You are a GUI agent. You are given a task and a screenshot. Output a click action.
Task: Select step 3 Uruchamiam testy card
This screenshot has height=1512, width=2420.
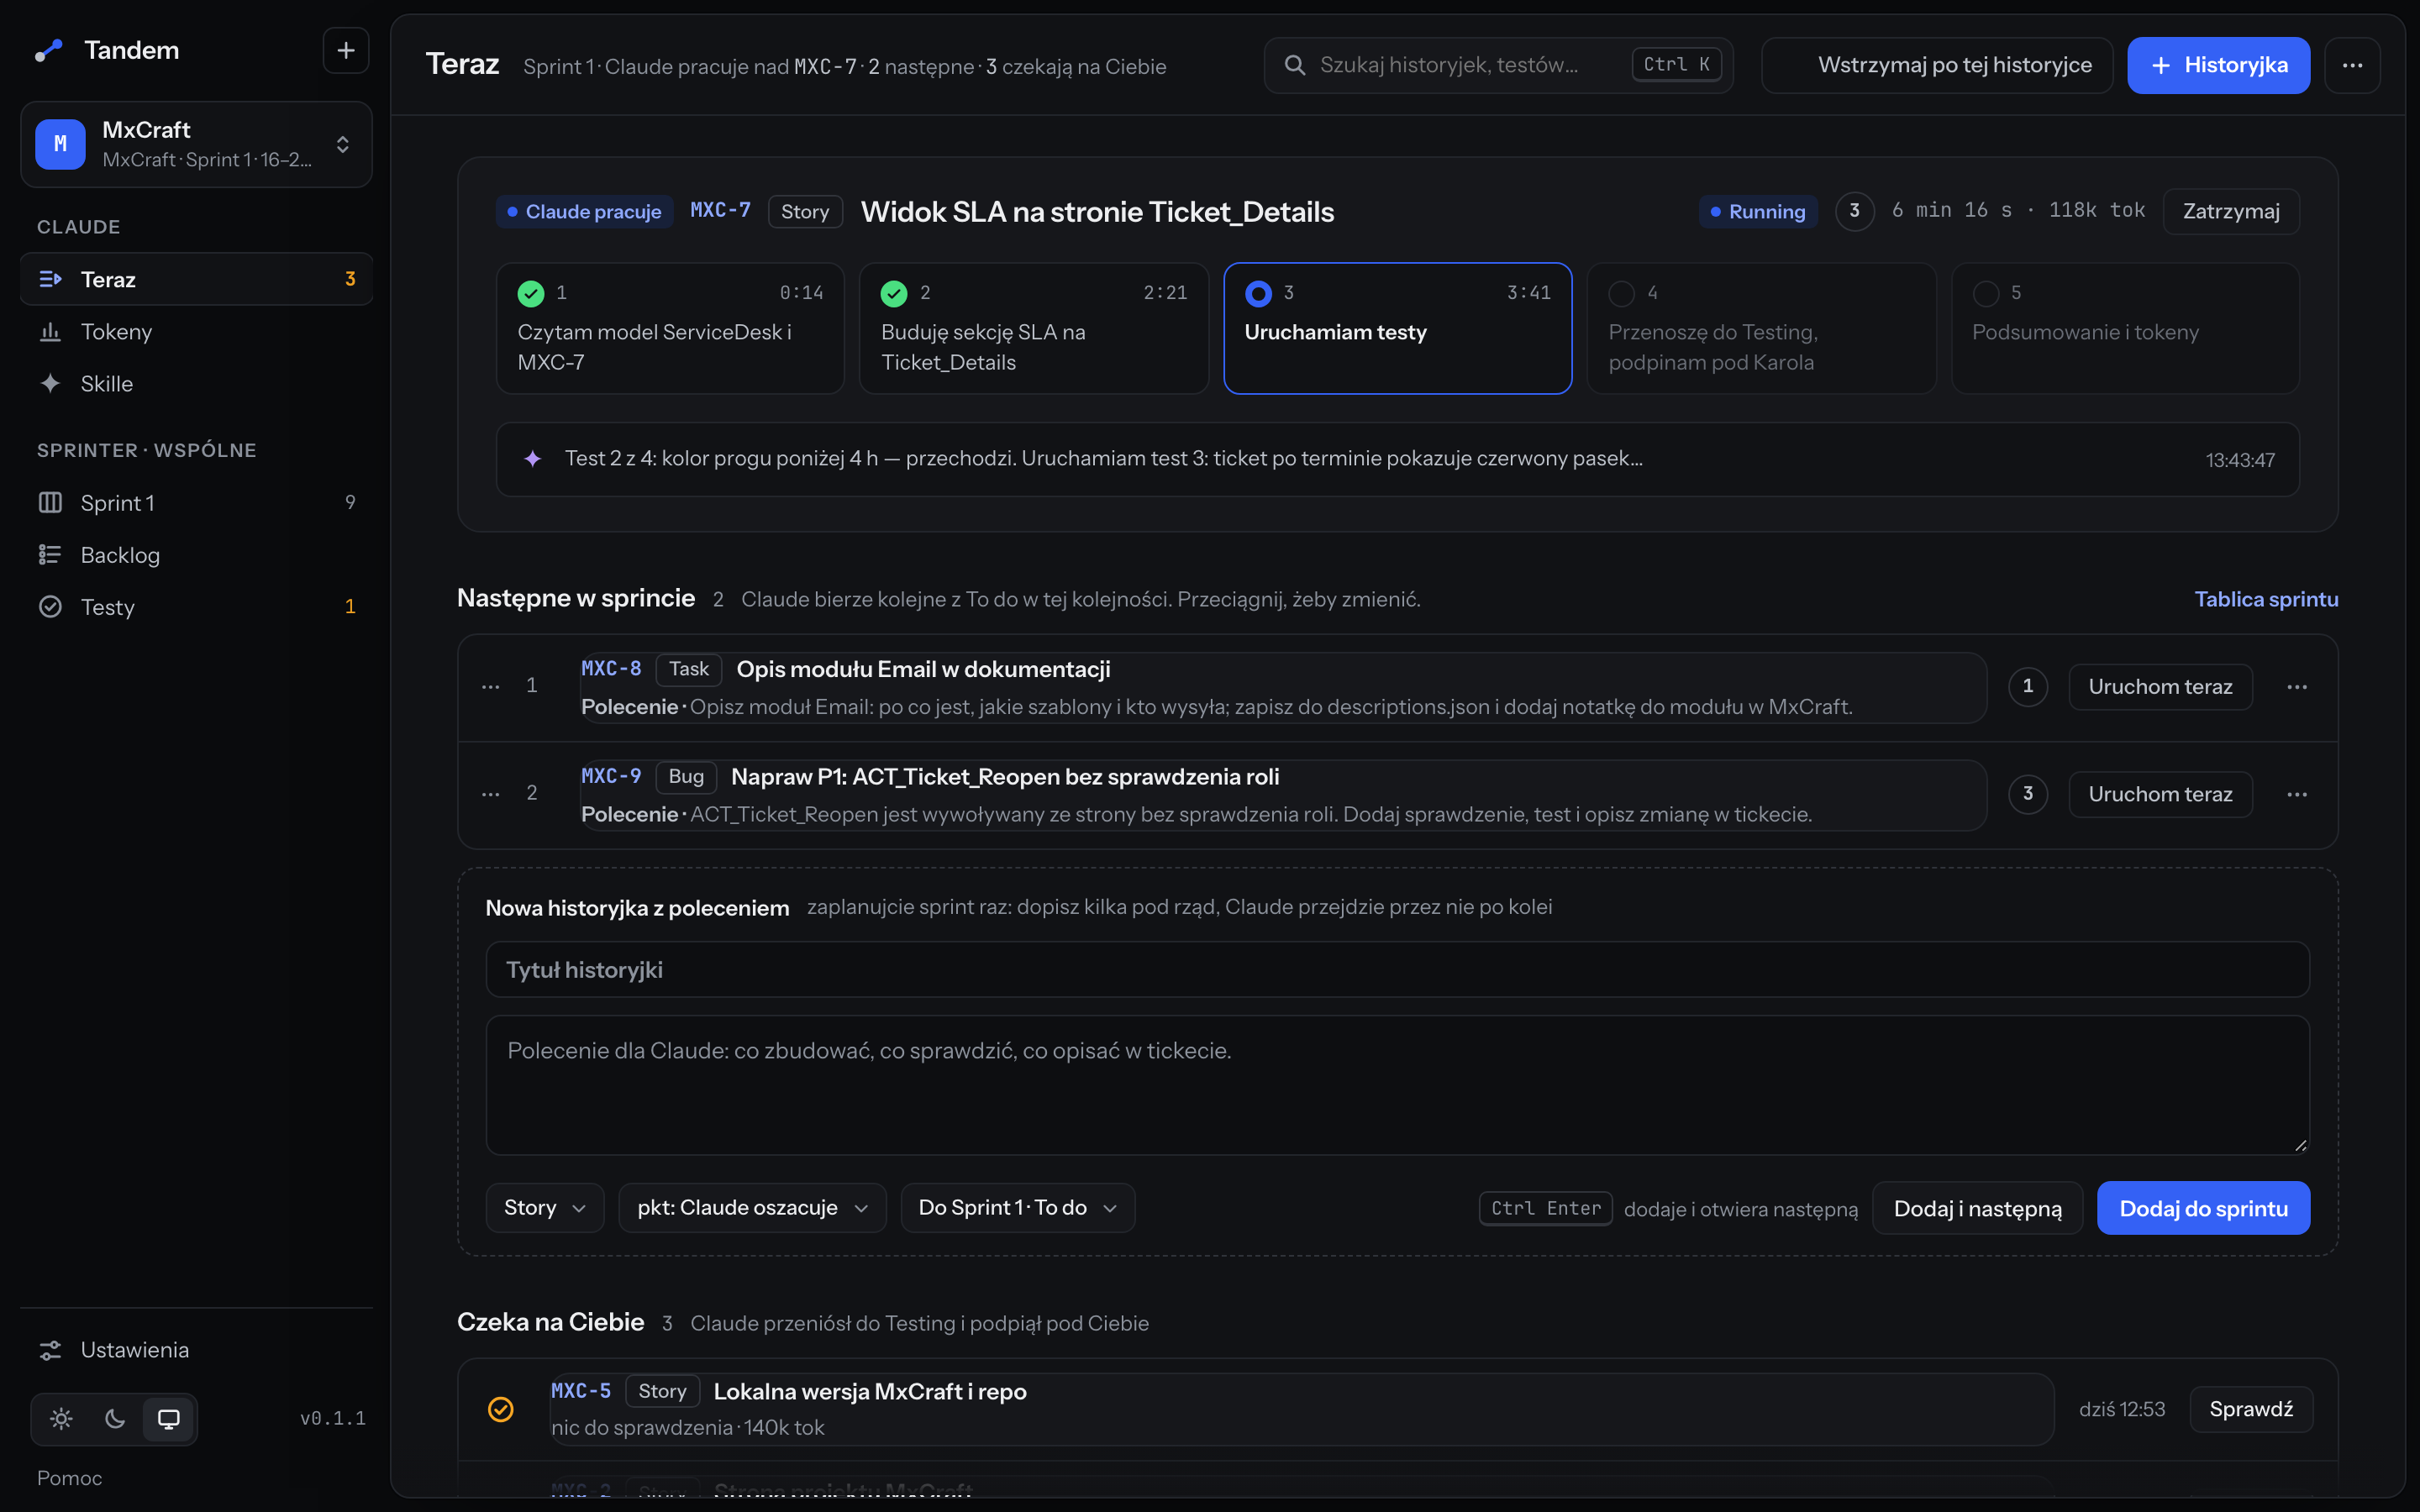(1398, 328)
